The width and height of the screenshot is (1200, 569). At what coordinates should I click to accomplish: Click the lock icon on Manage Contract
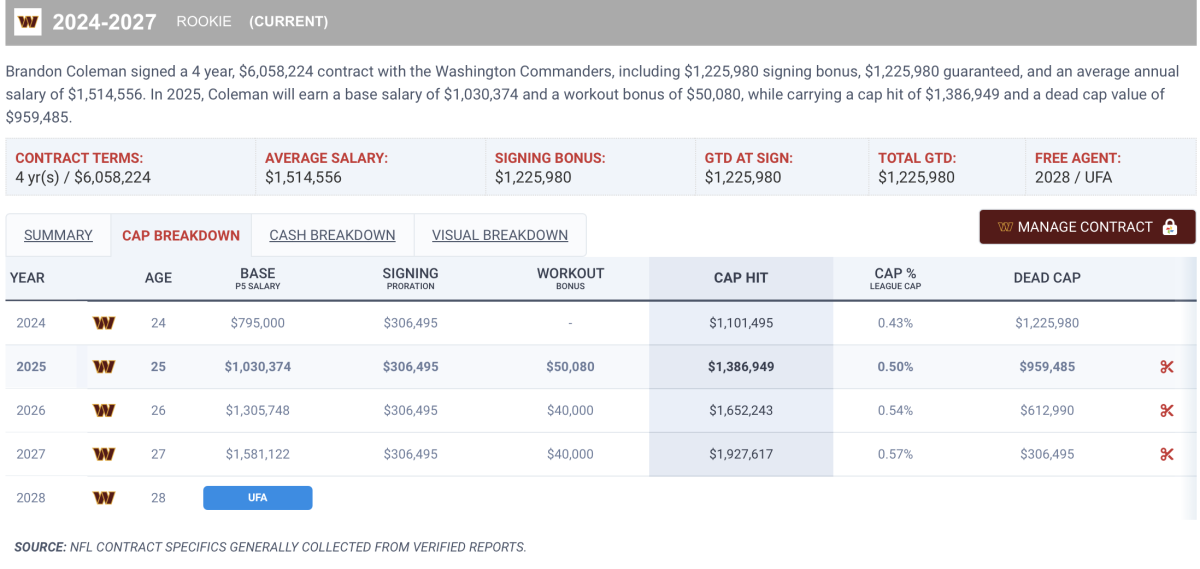tap(1170, 227)
